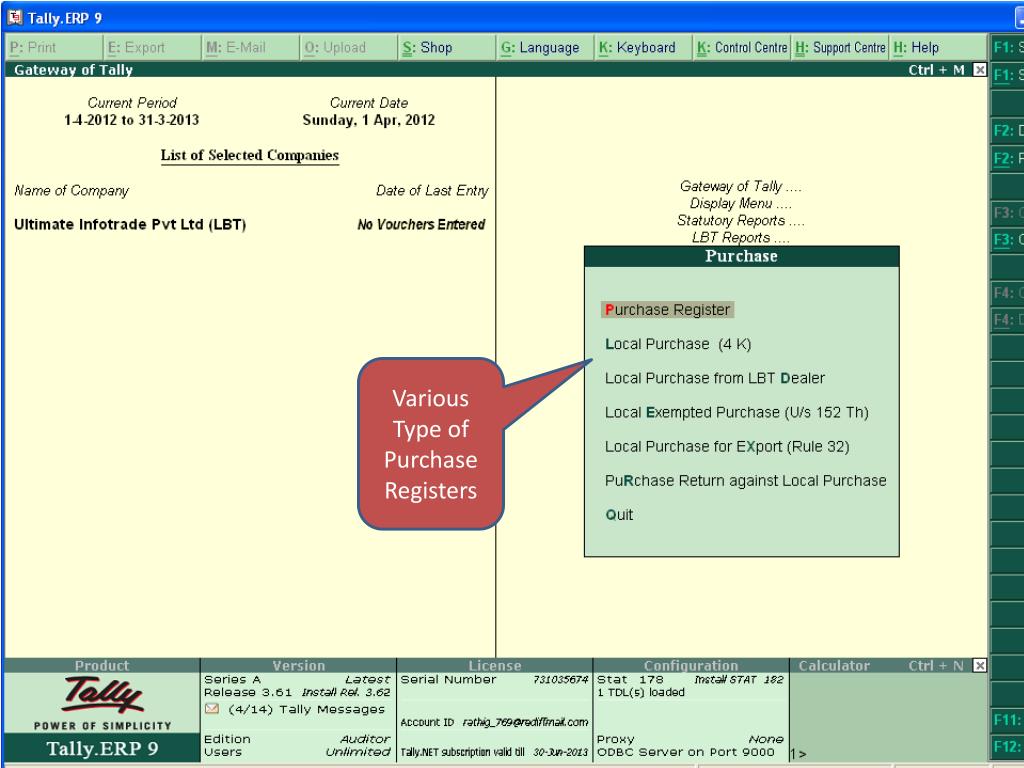
Task: Click the F11 side button
Action: (x=1007, y=720)
